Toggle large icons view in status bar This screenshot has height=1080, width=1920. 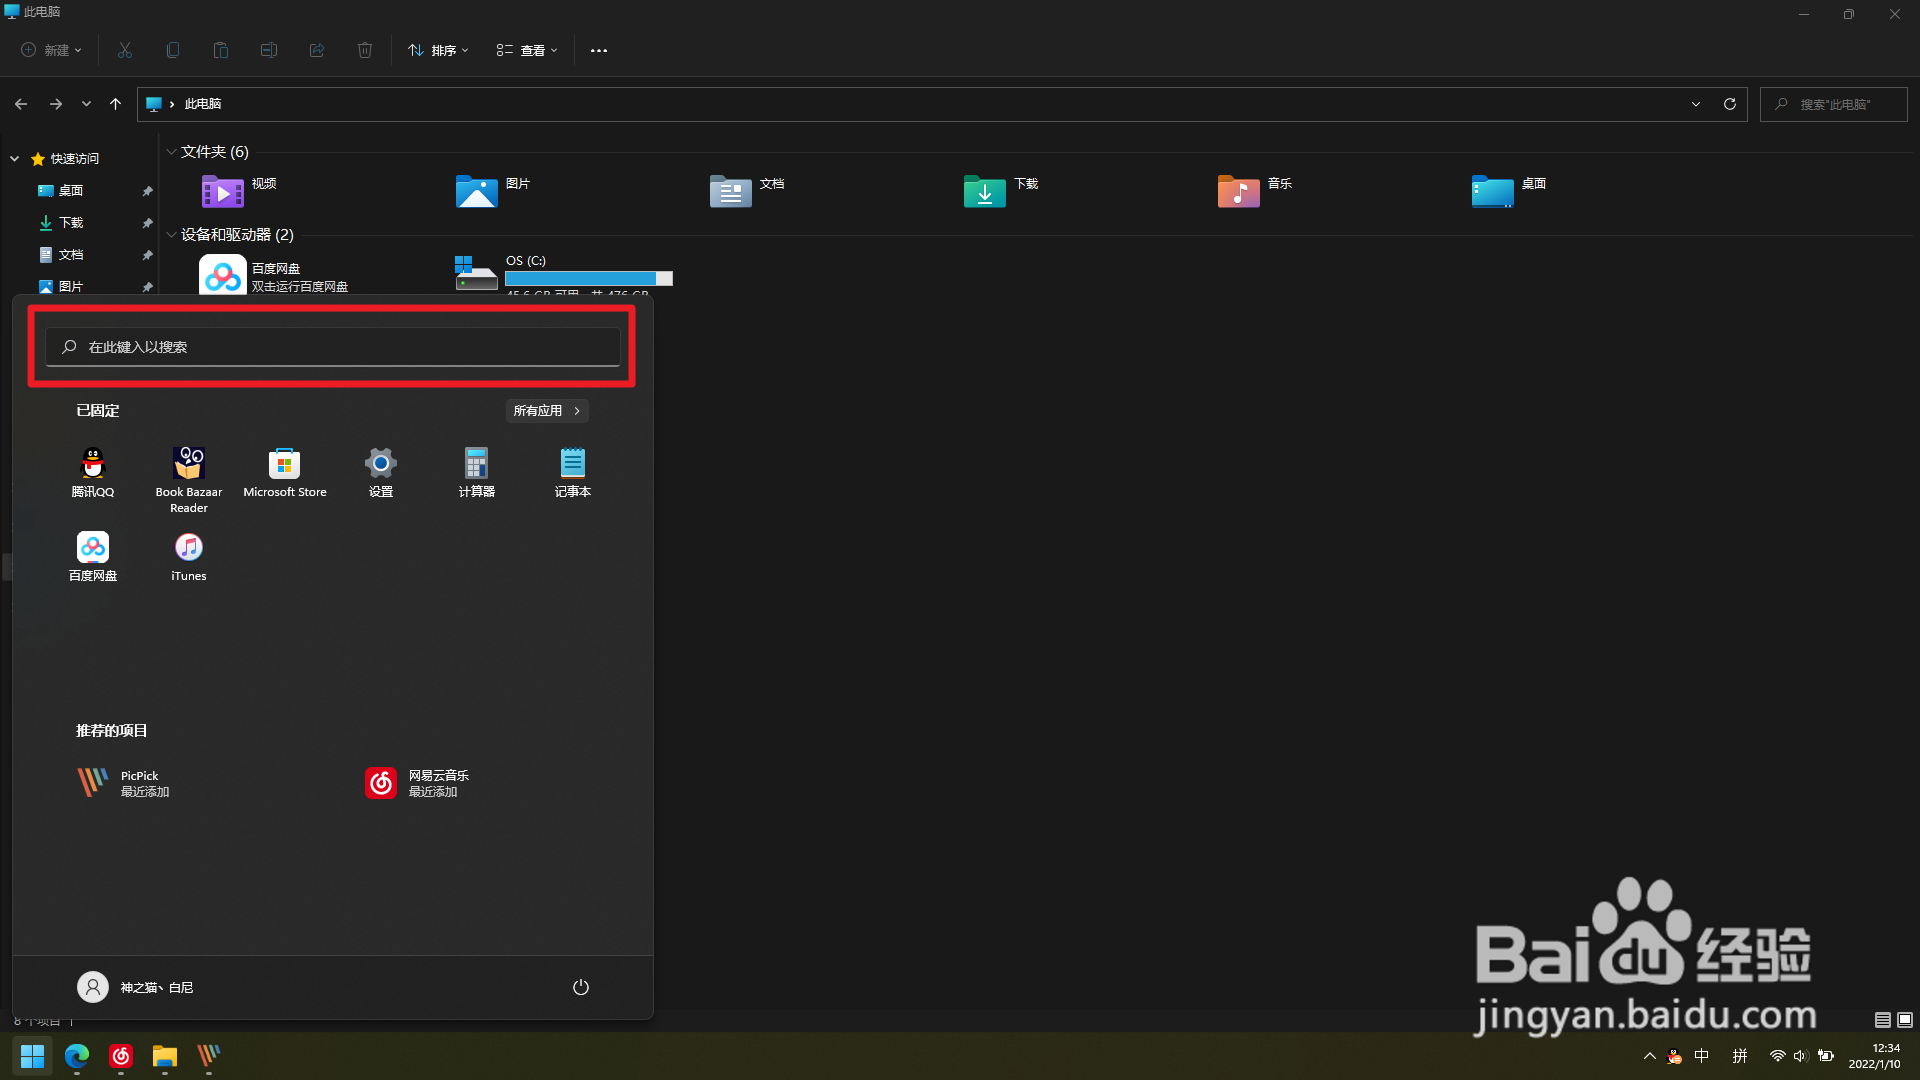1905,1020
